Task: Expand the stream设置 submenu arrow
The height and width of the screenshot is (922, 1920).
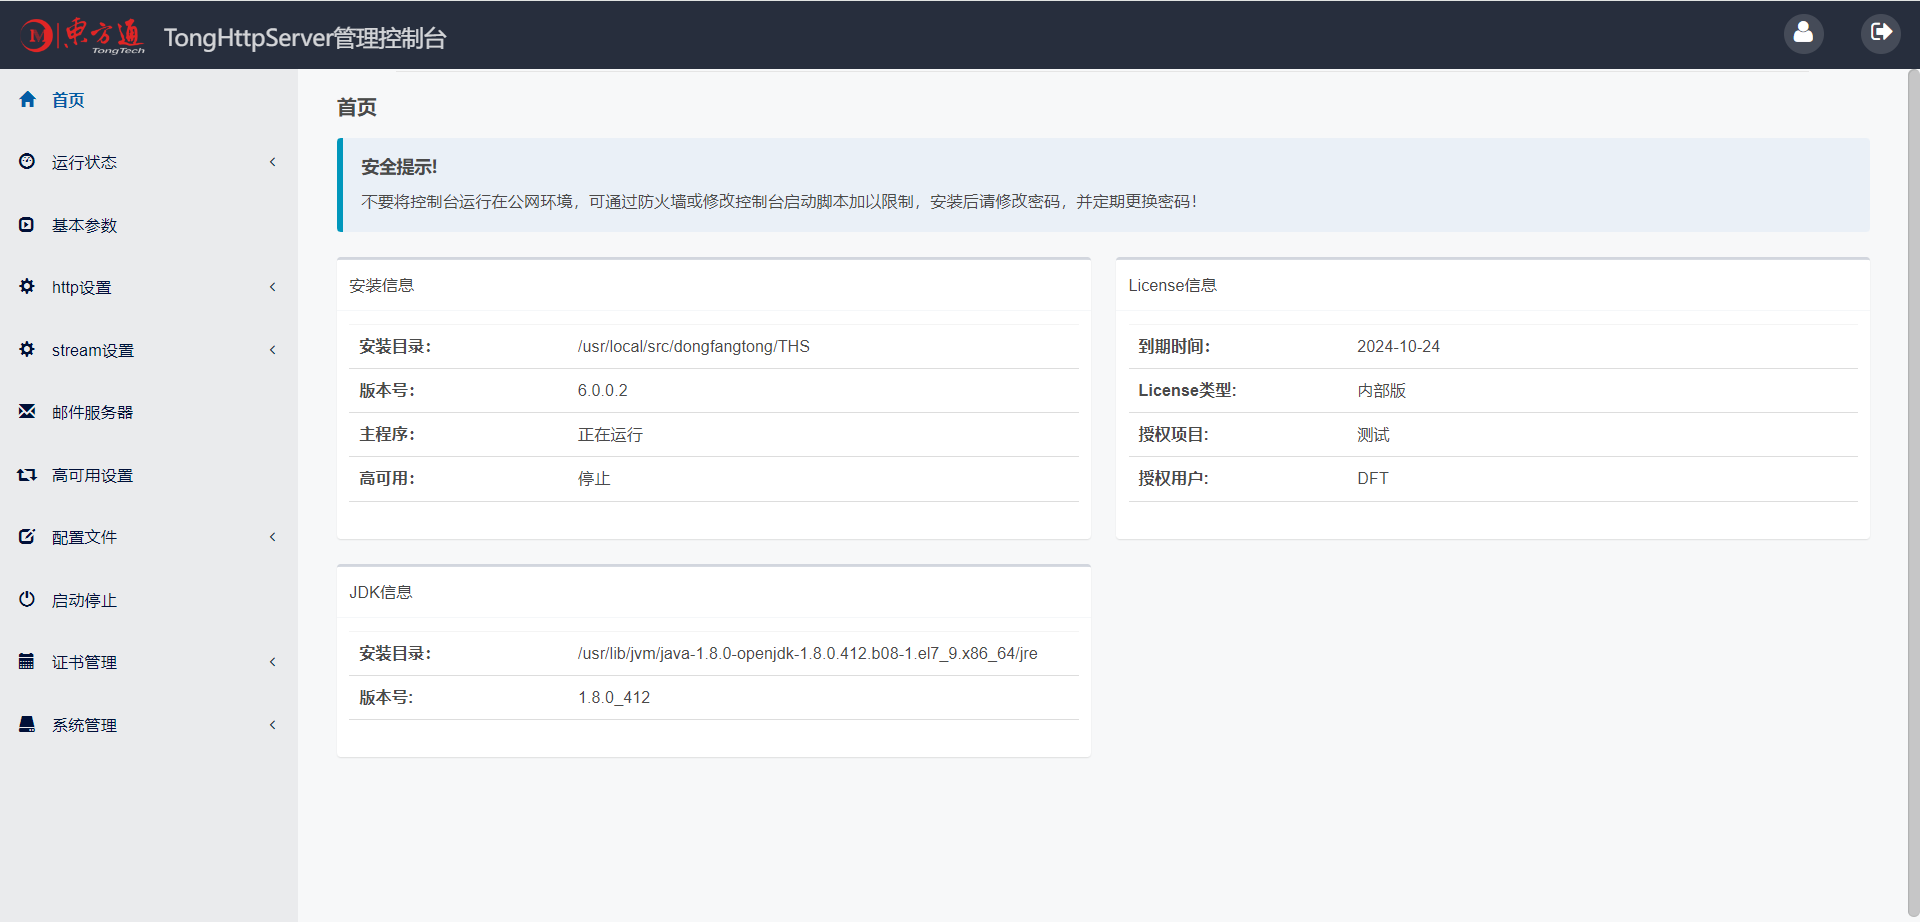Action: [x=272, y=350]
